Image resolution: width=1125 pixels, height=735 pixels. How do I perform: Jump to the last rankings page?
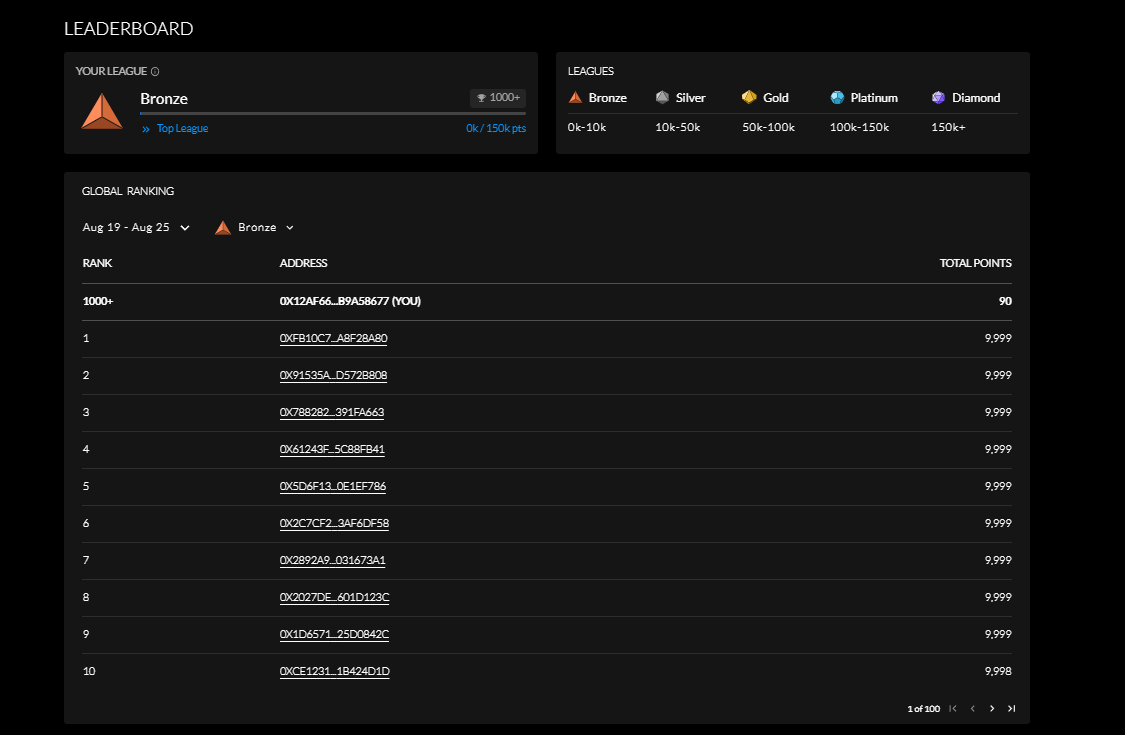[1012, 708]
